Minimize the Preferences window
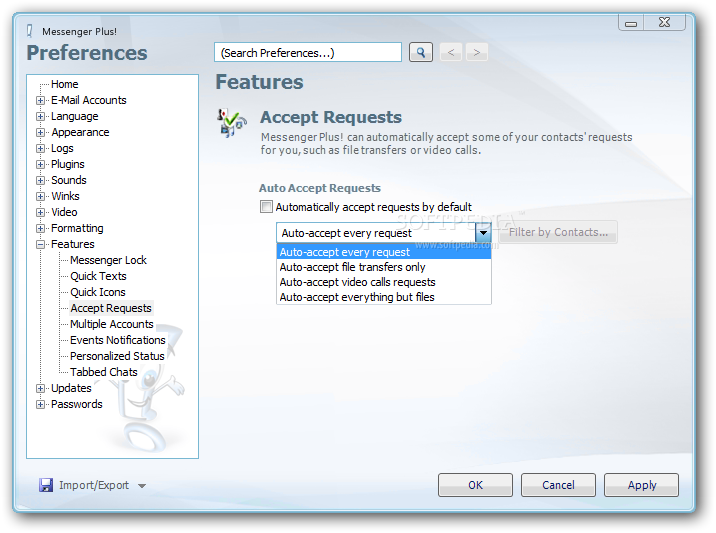The width and height of the screenshot is (716, 533). (631, 23)
